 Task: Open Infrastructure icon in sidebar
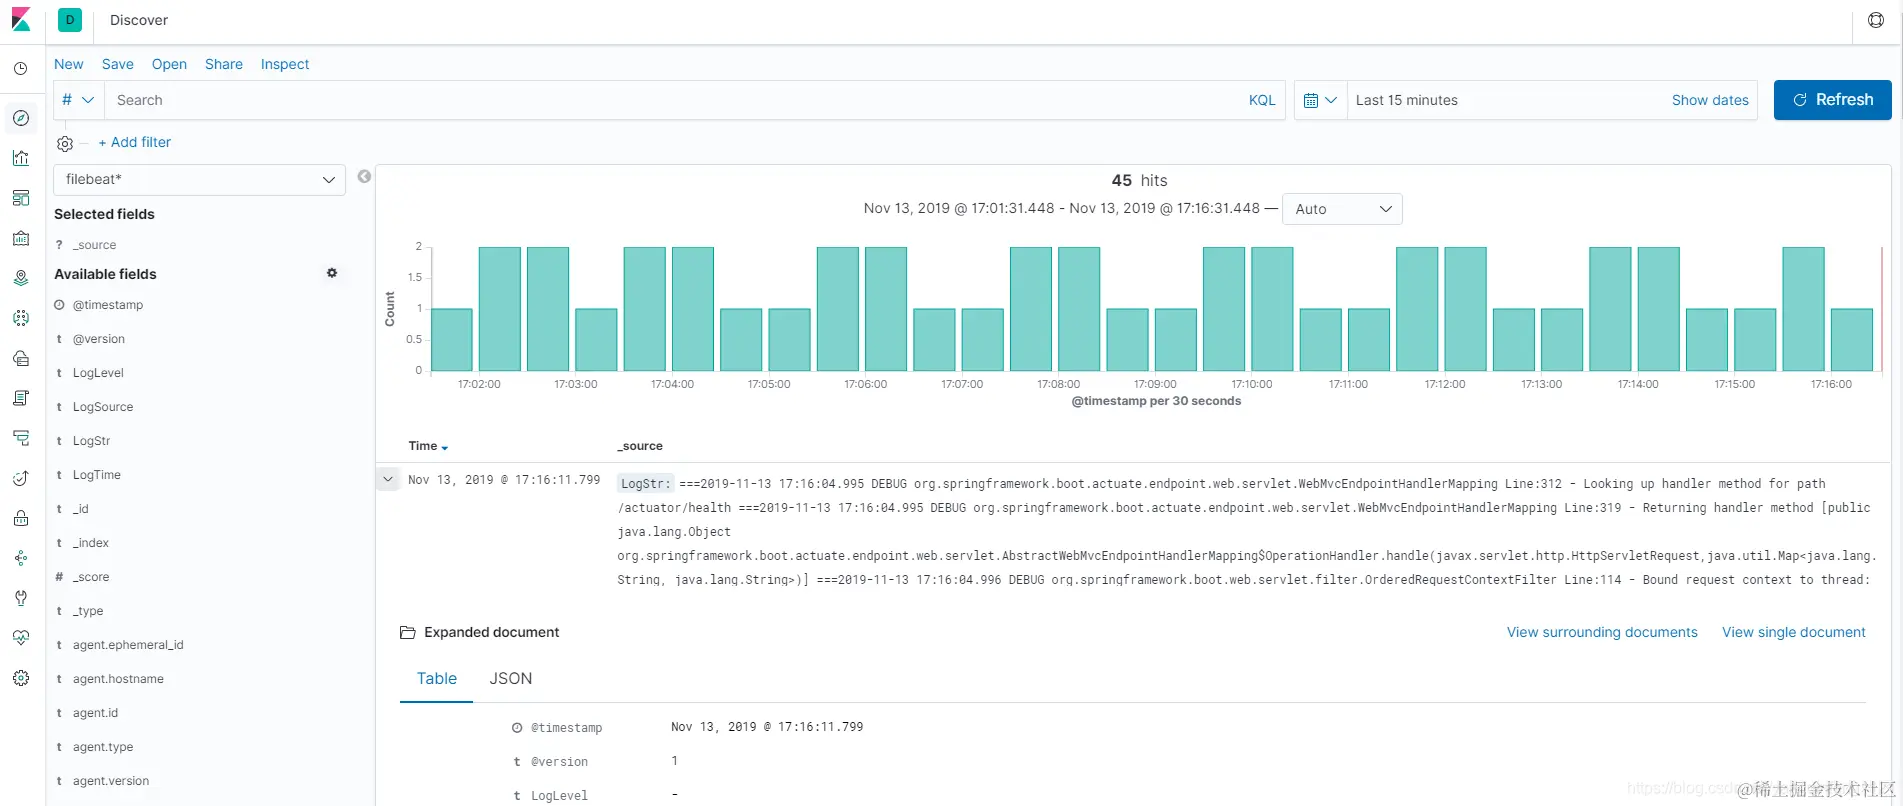tap(21, 358)
